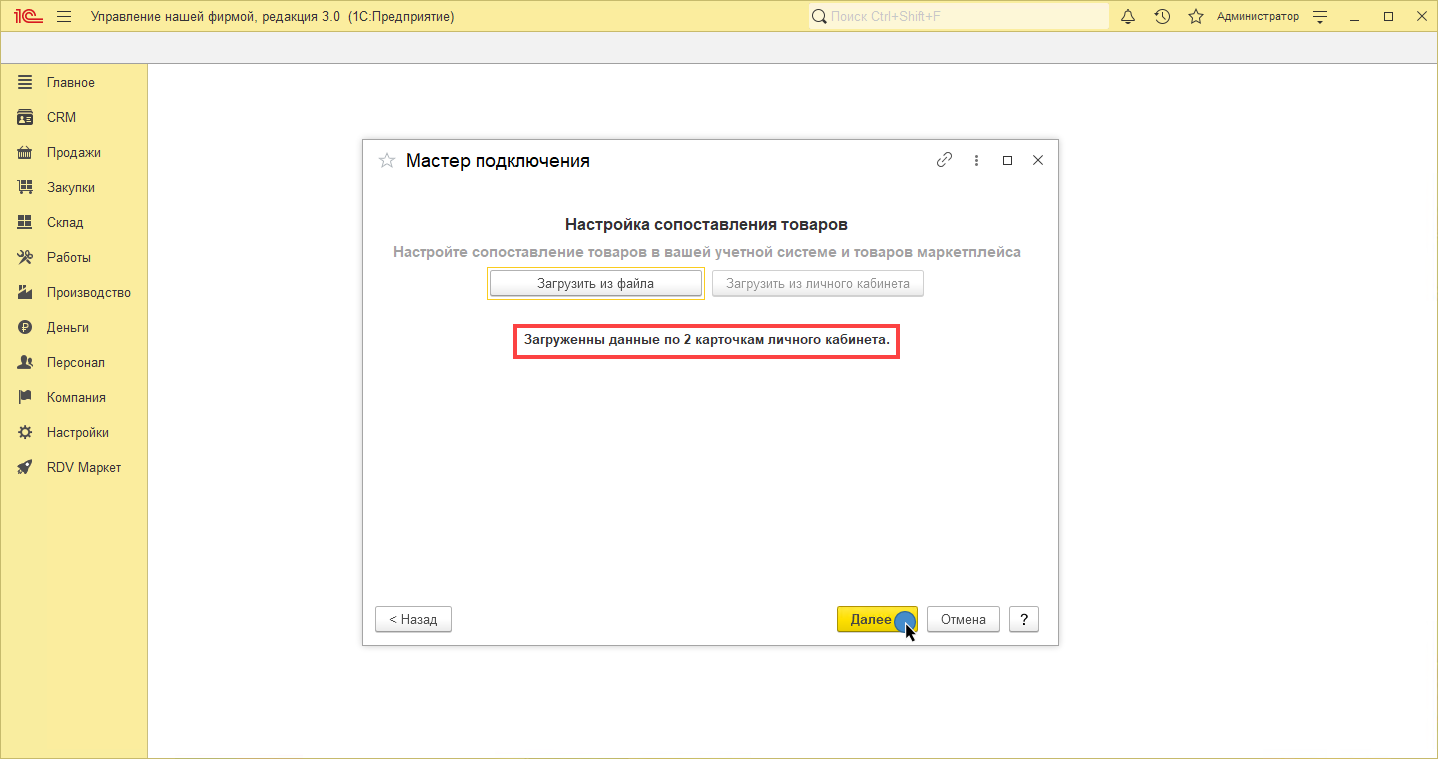Show the history clock icon
The height and width of the screenshot is (759, 1438).
1162,16
